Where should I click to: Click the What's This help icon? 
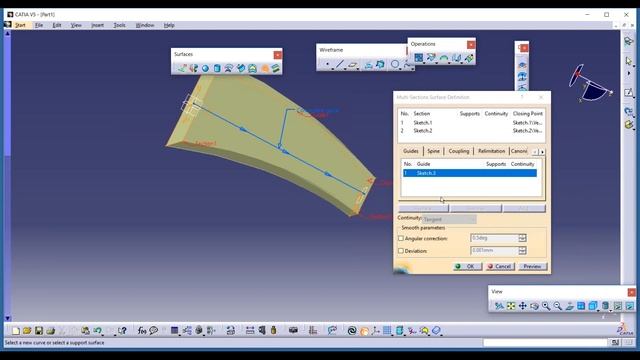pos(122,331)
